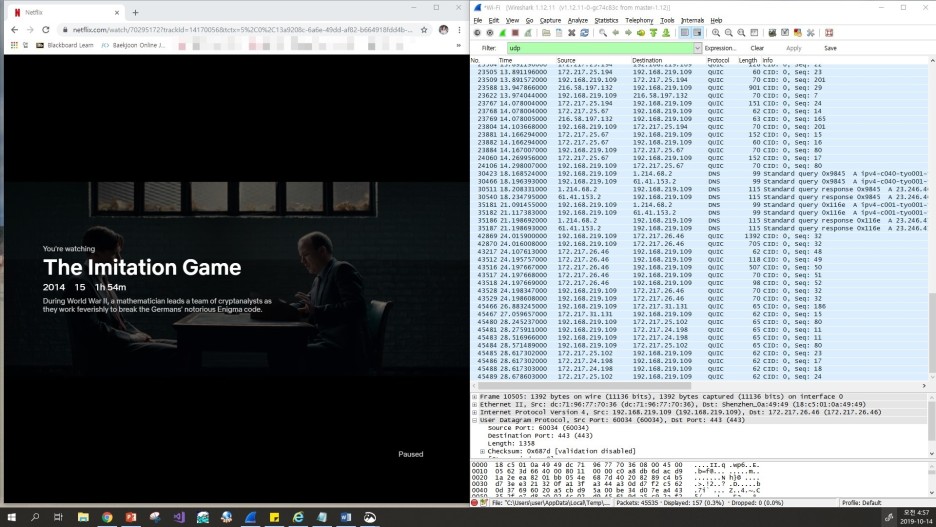
Task: Open the File menu in Wireshark
Action: 478,20
